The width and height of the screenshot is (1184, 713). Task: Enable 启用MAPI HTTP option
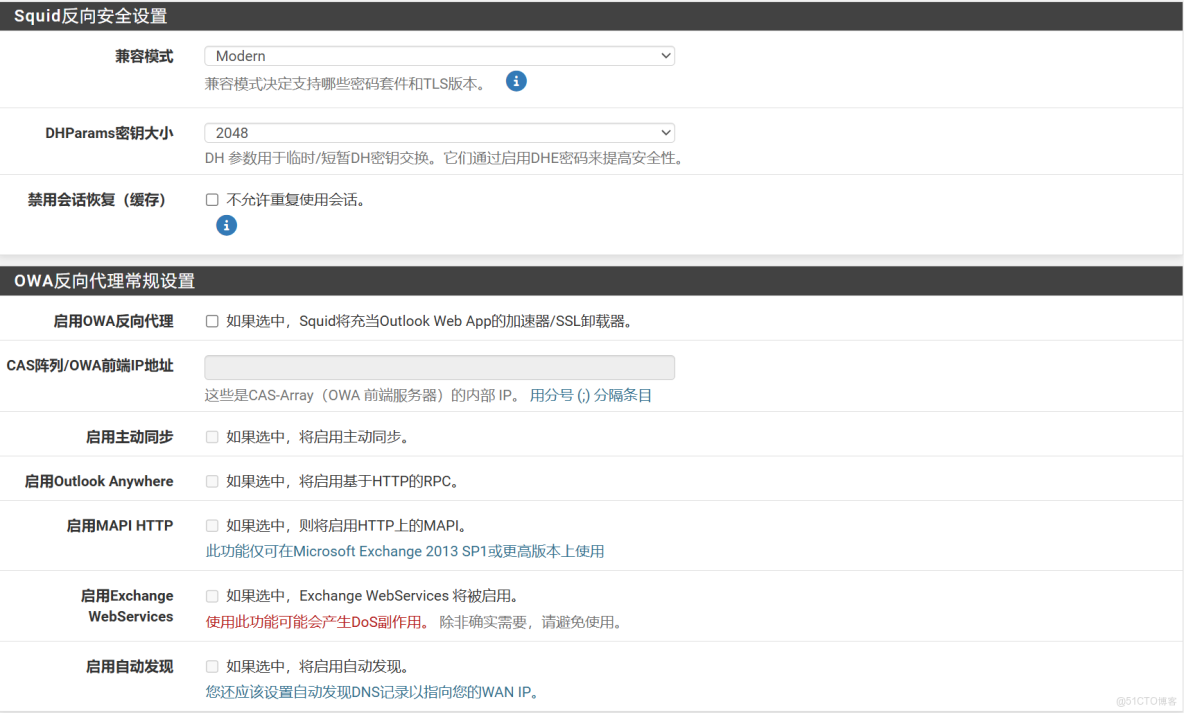pyautogui.click(x=211, y=525)
